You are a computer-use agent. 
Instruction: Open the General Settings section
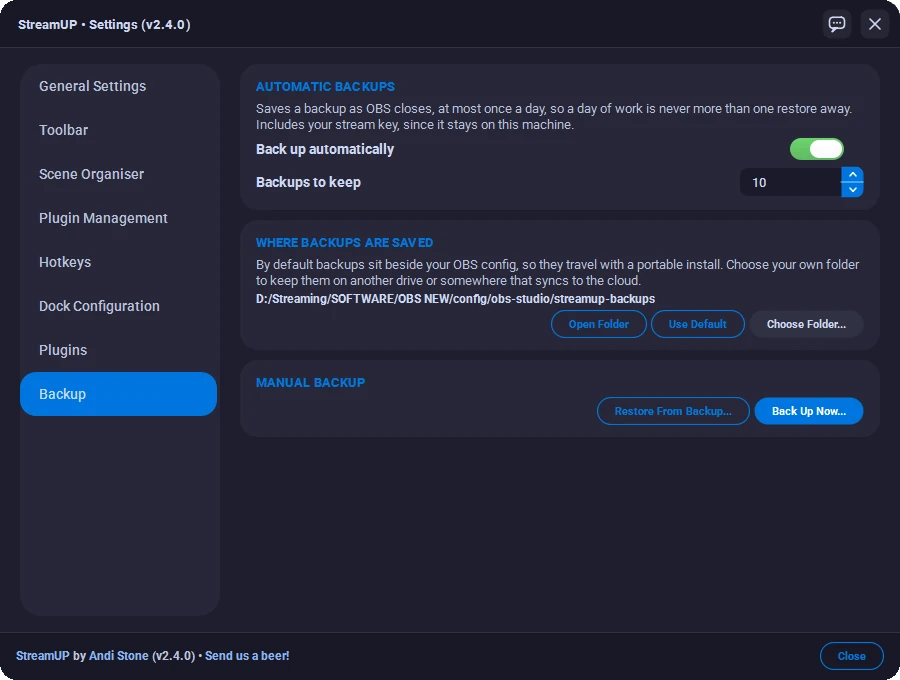coord(118,86)
